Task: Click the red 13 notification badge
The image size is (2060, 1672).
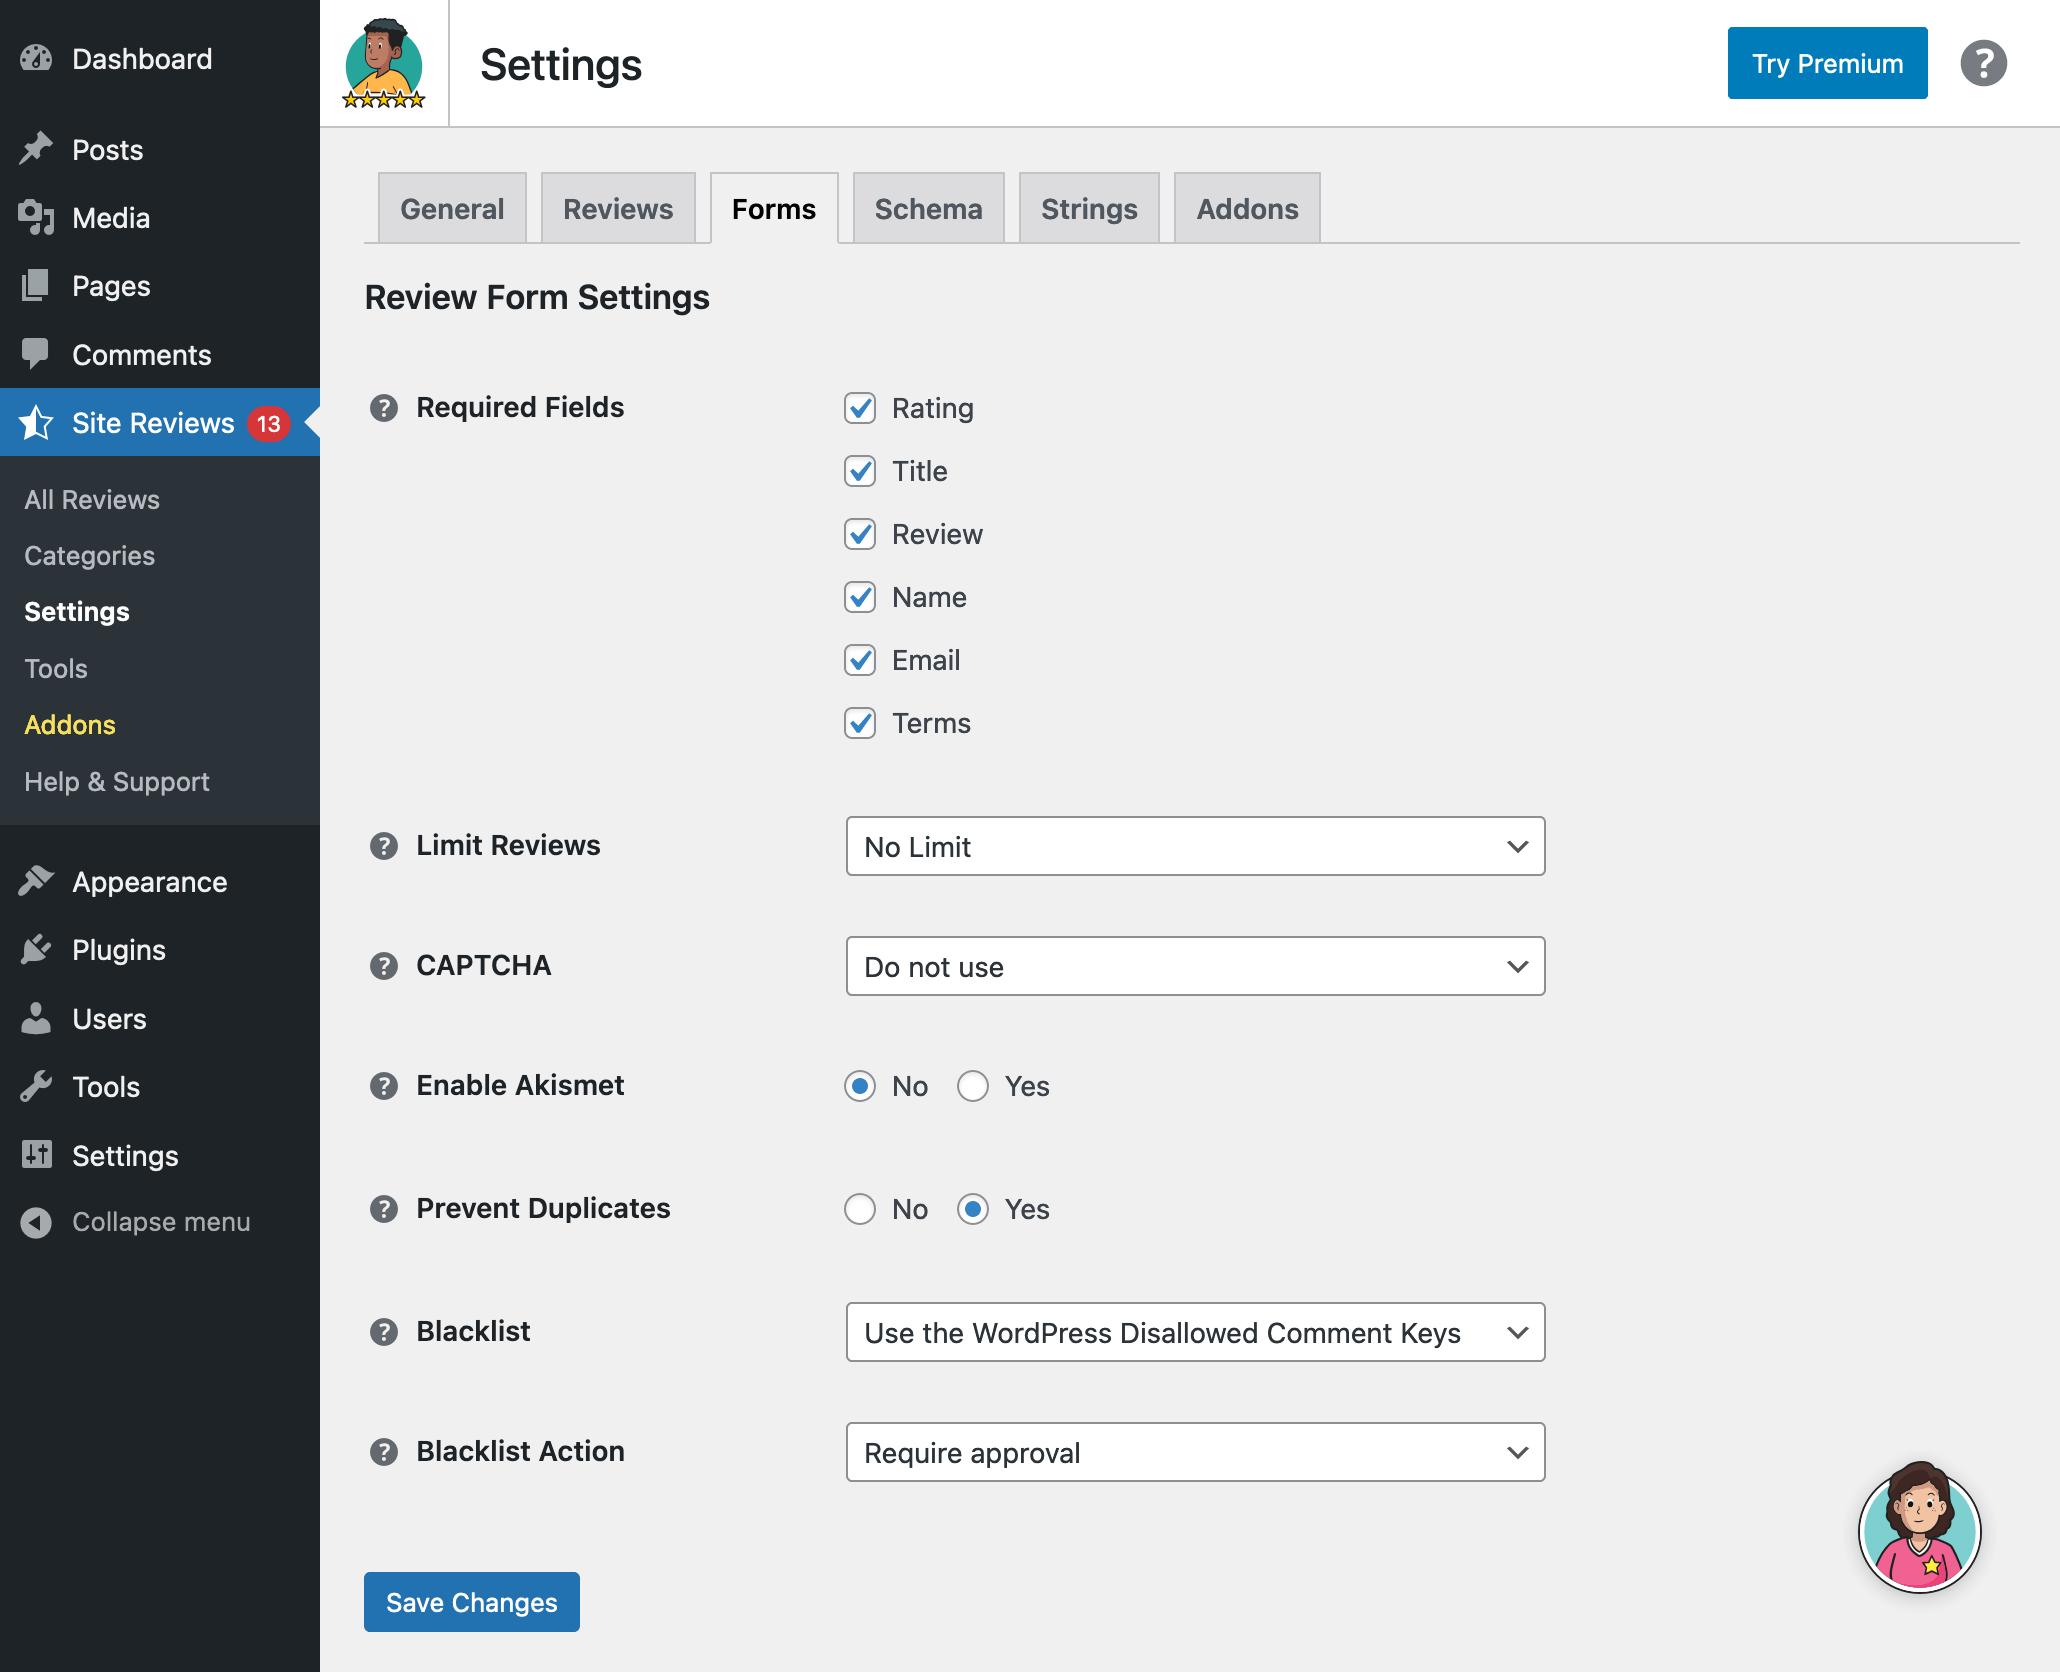Action: pos(269,423)
